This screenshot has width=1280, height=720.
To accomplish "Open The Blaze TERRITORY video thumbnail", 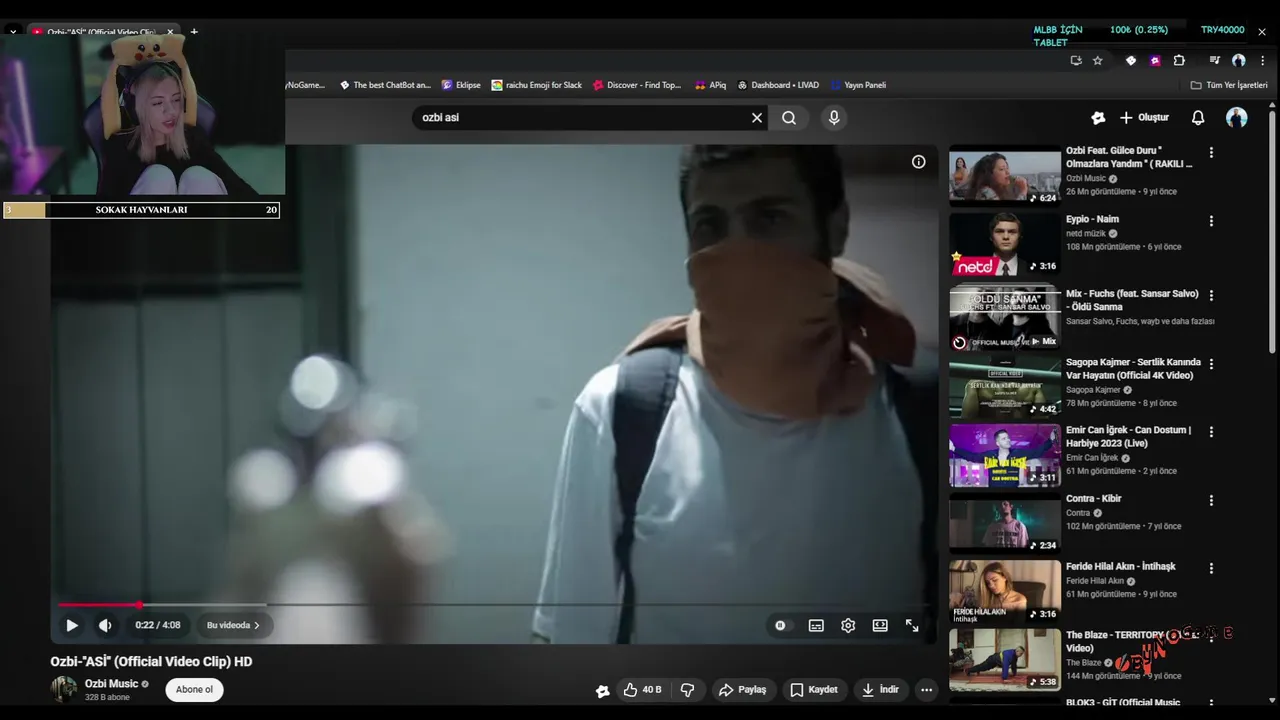I will [x=1005, y=659].
